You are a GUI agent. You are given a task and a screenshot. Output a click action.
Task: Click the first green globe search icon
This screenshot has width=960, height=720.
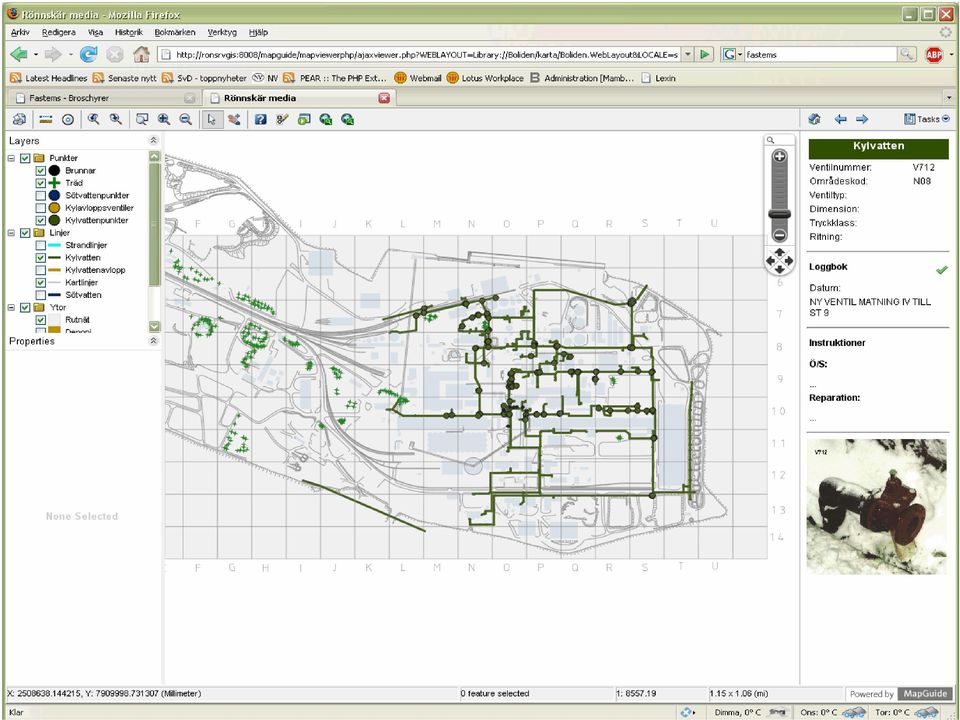point(326,119)
